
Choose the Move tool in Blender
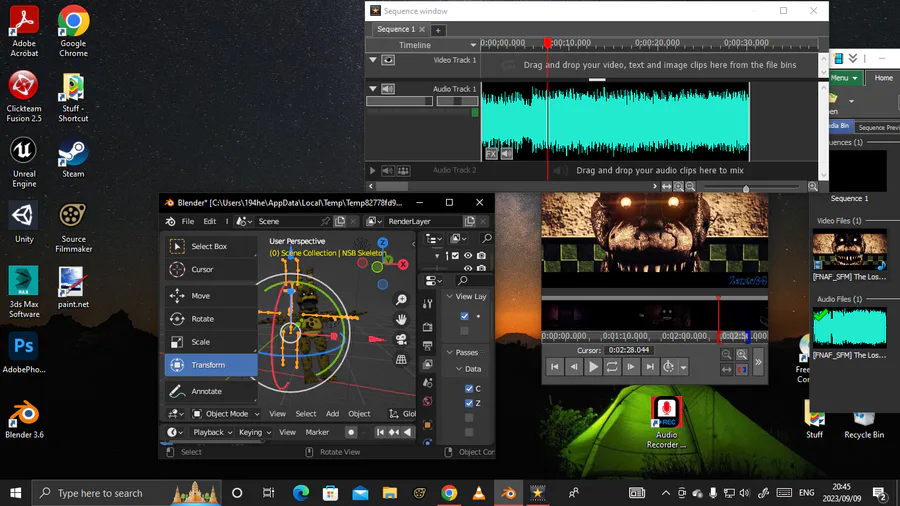click(210, 295)
